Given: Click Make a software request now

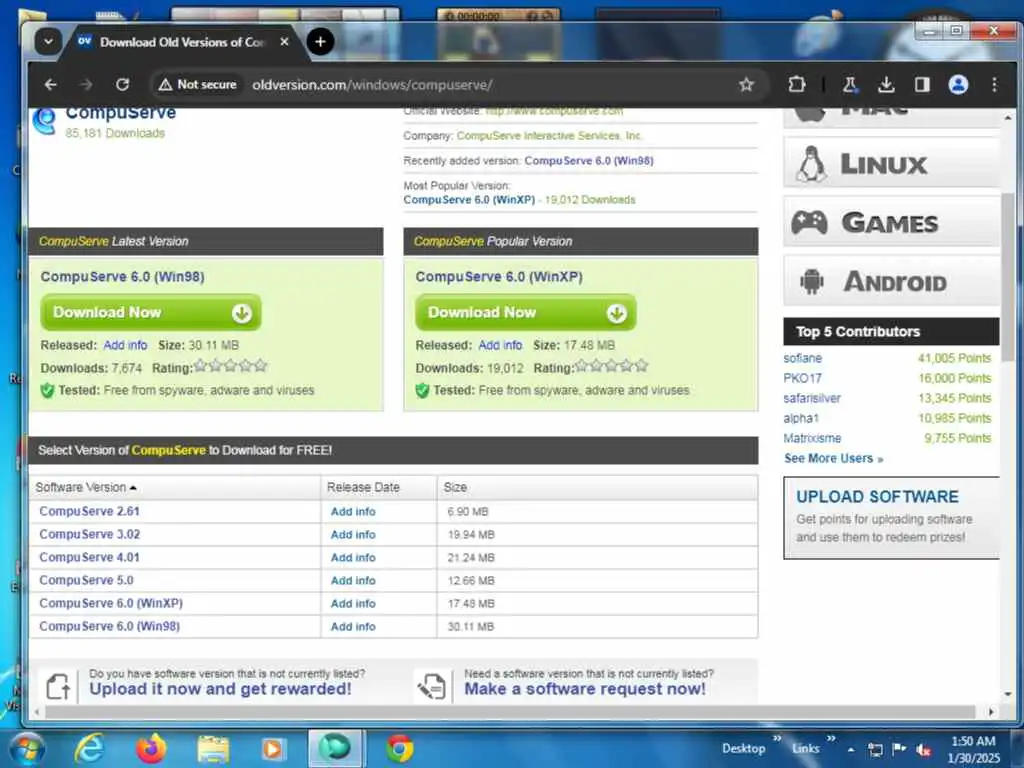Looking at the screenshot, I should (584, 689).
